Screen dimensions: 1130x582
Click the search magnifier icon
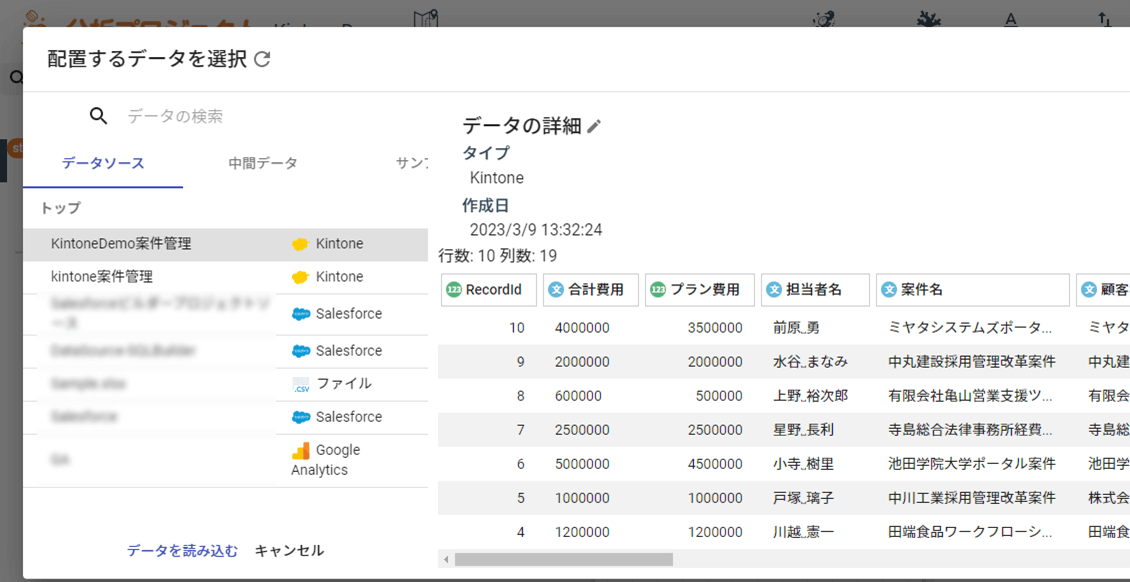[98, 116]
